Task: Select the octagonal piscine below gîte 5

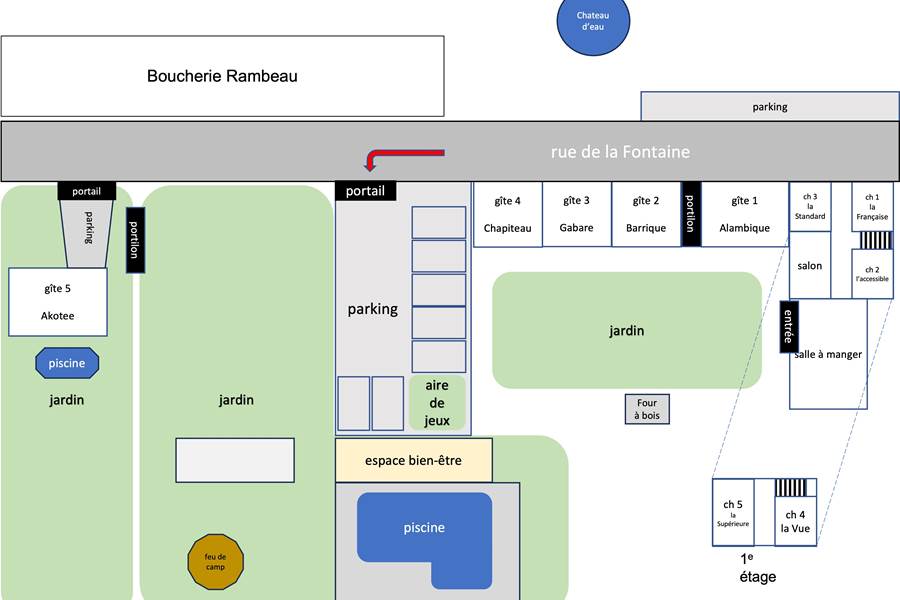Action: click(67, 363)
